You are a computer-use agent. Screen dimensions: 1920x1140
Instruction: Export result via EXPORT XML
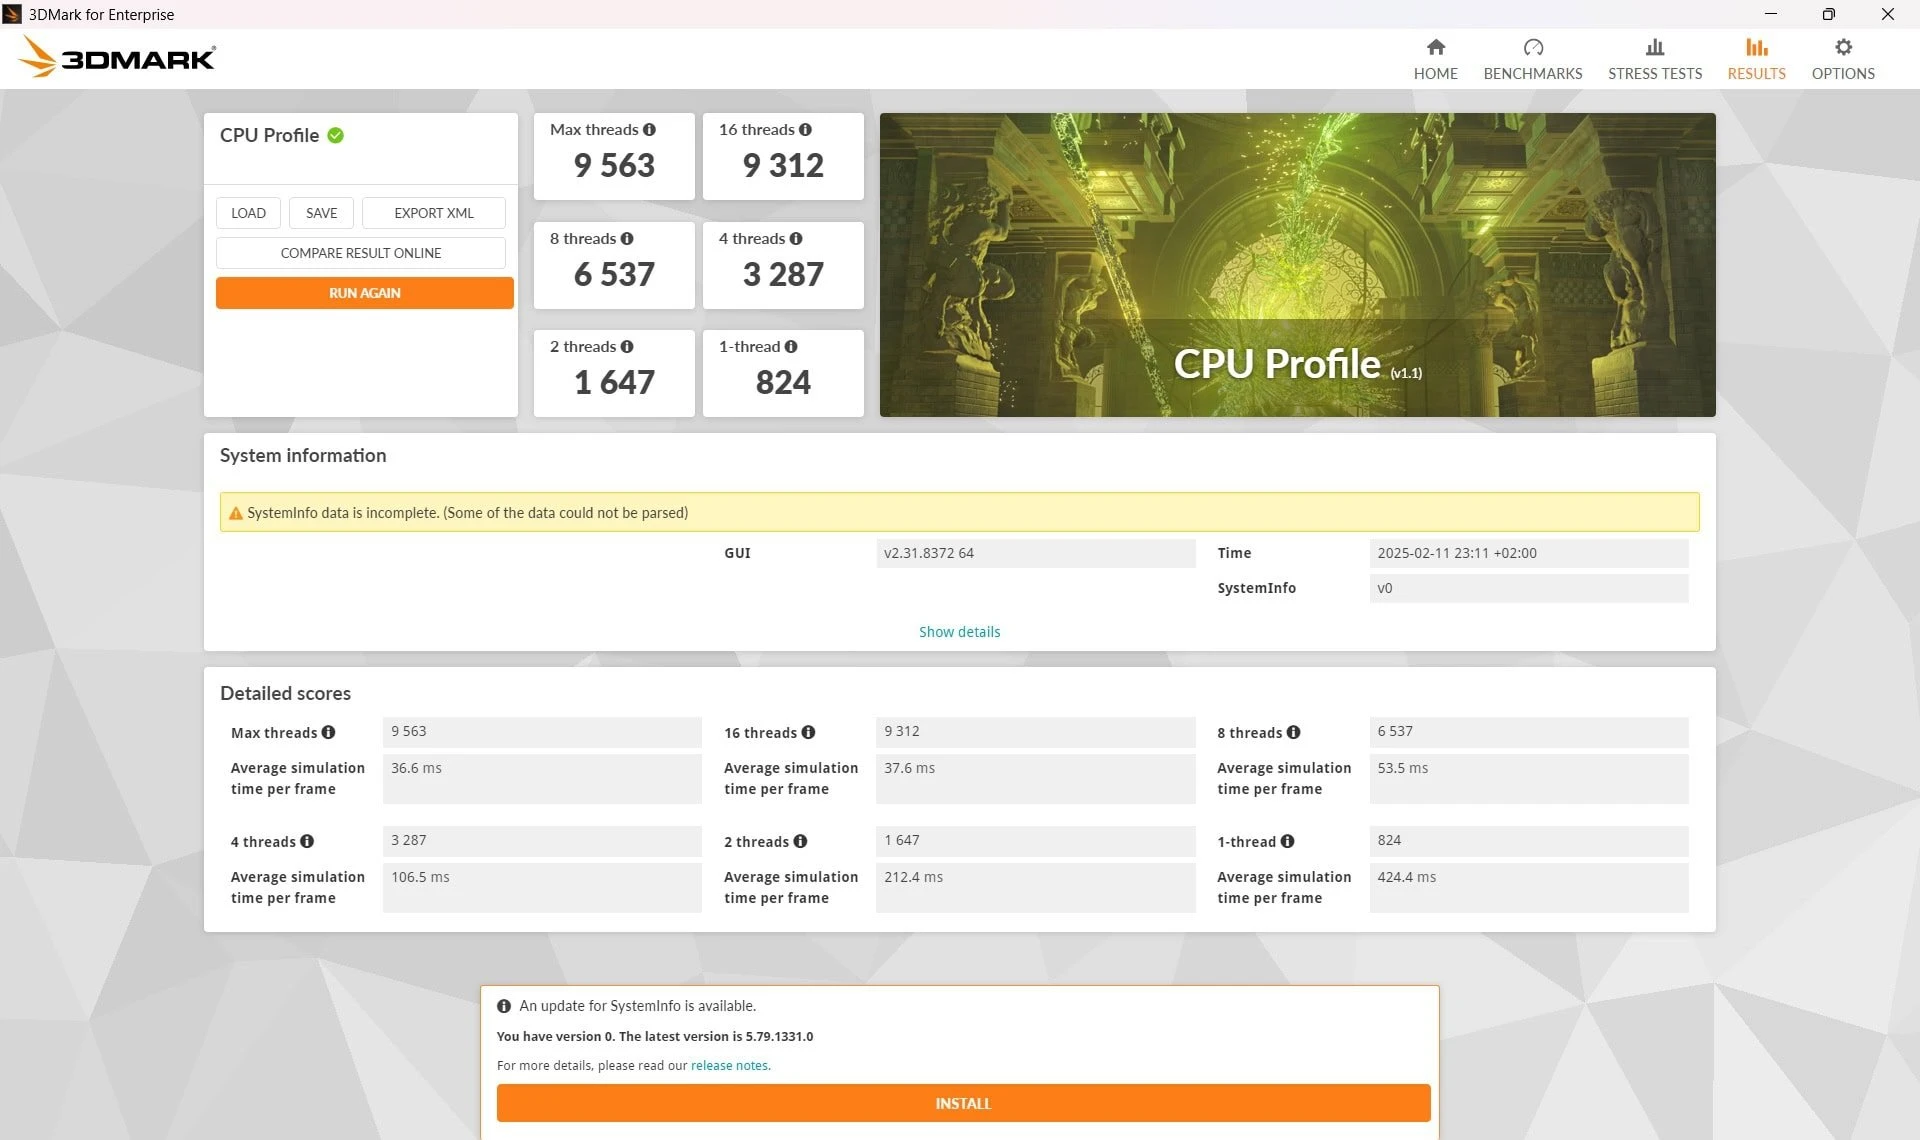coord(433,213)
